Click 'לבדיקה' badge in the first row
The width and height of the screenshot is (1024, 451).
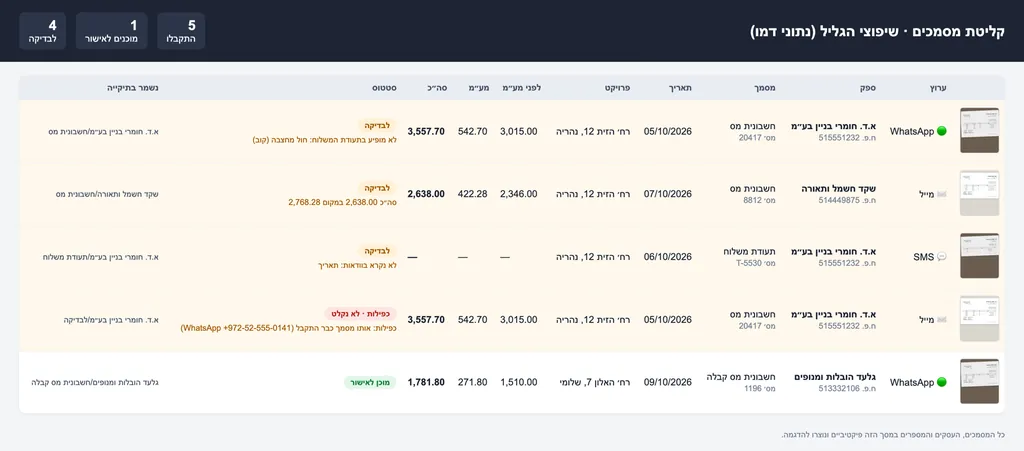pyautogui.click(x=377, y=125)
